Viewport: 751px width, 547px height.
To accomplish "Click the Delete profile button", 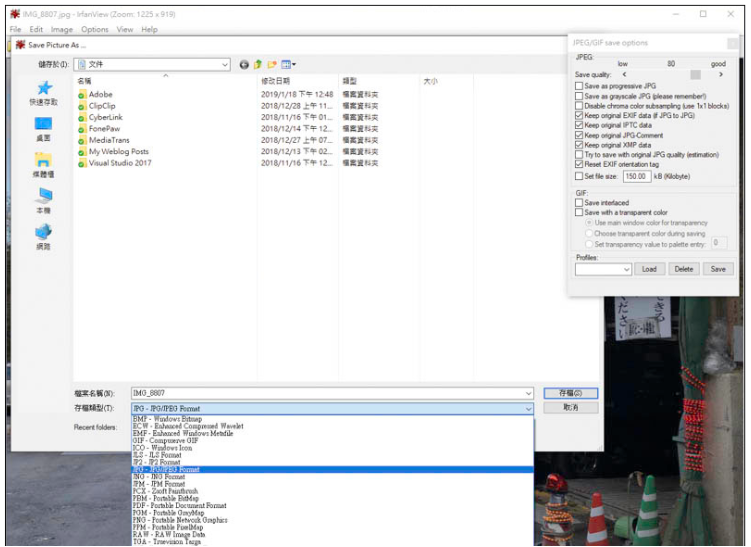I will pyautogui.click(x=683, y=269).
